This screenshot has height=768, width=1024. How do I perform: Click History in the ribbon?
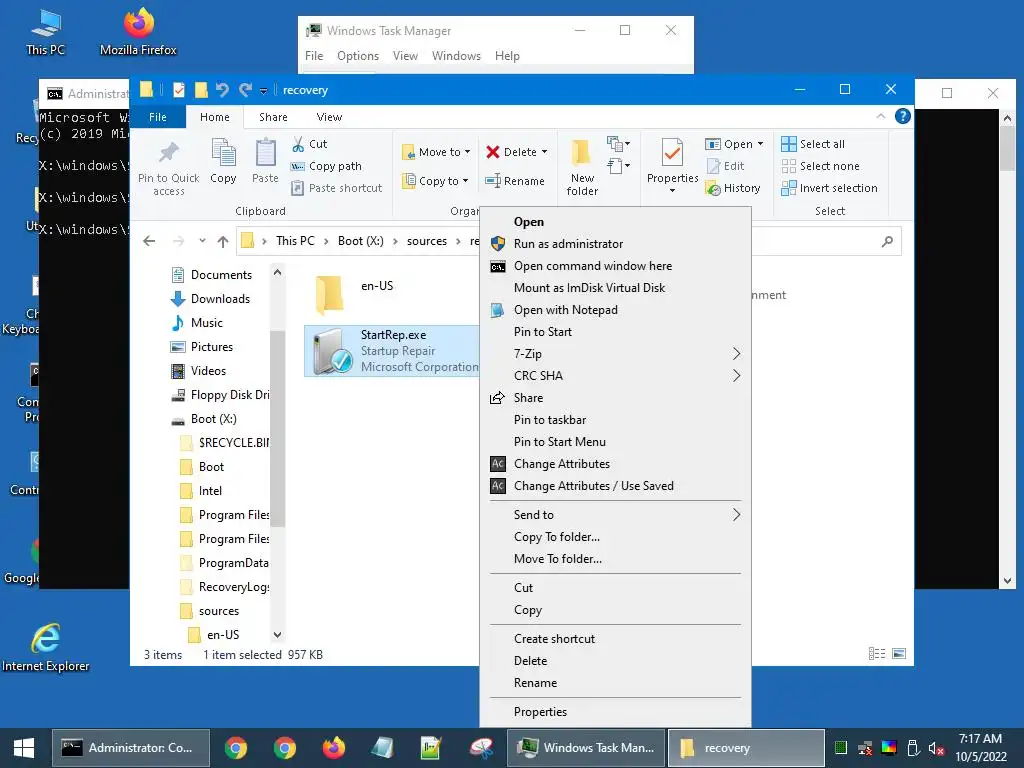click(733, 188)
